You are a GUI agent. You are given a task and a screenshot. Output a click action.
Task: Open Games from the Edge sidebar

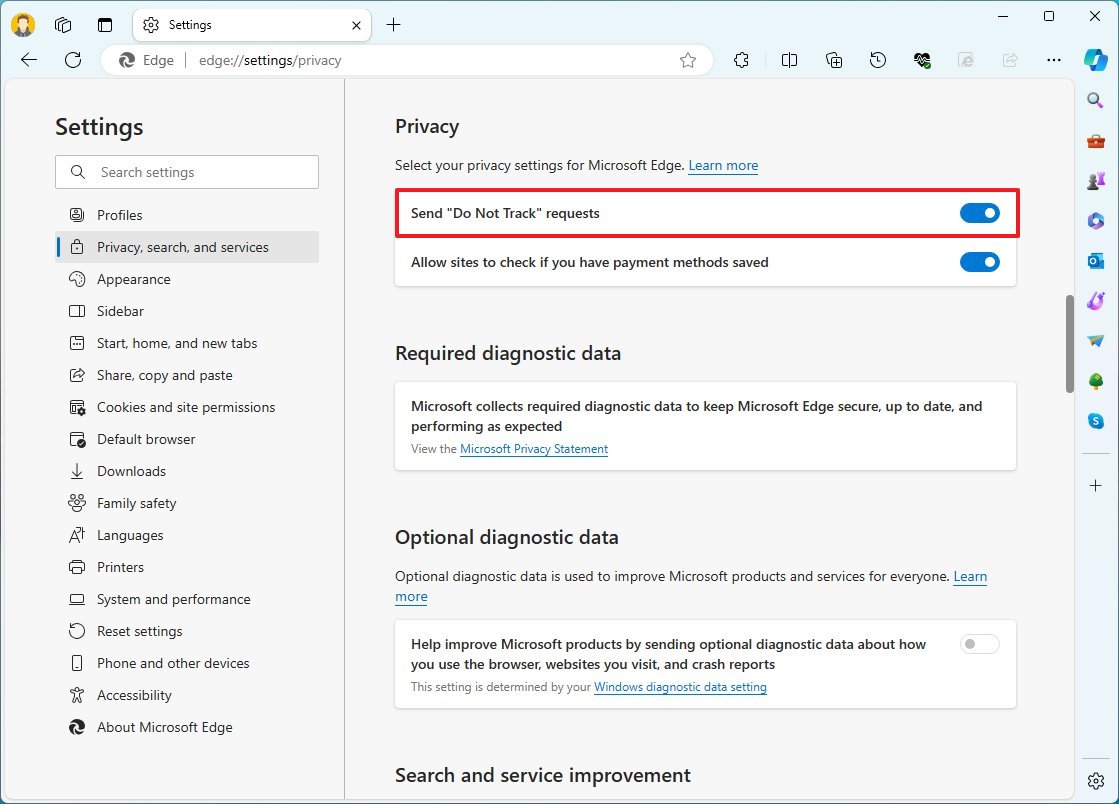click(x=1094, y=180)
